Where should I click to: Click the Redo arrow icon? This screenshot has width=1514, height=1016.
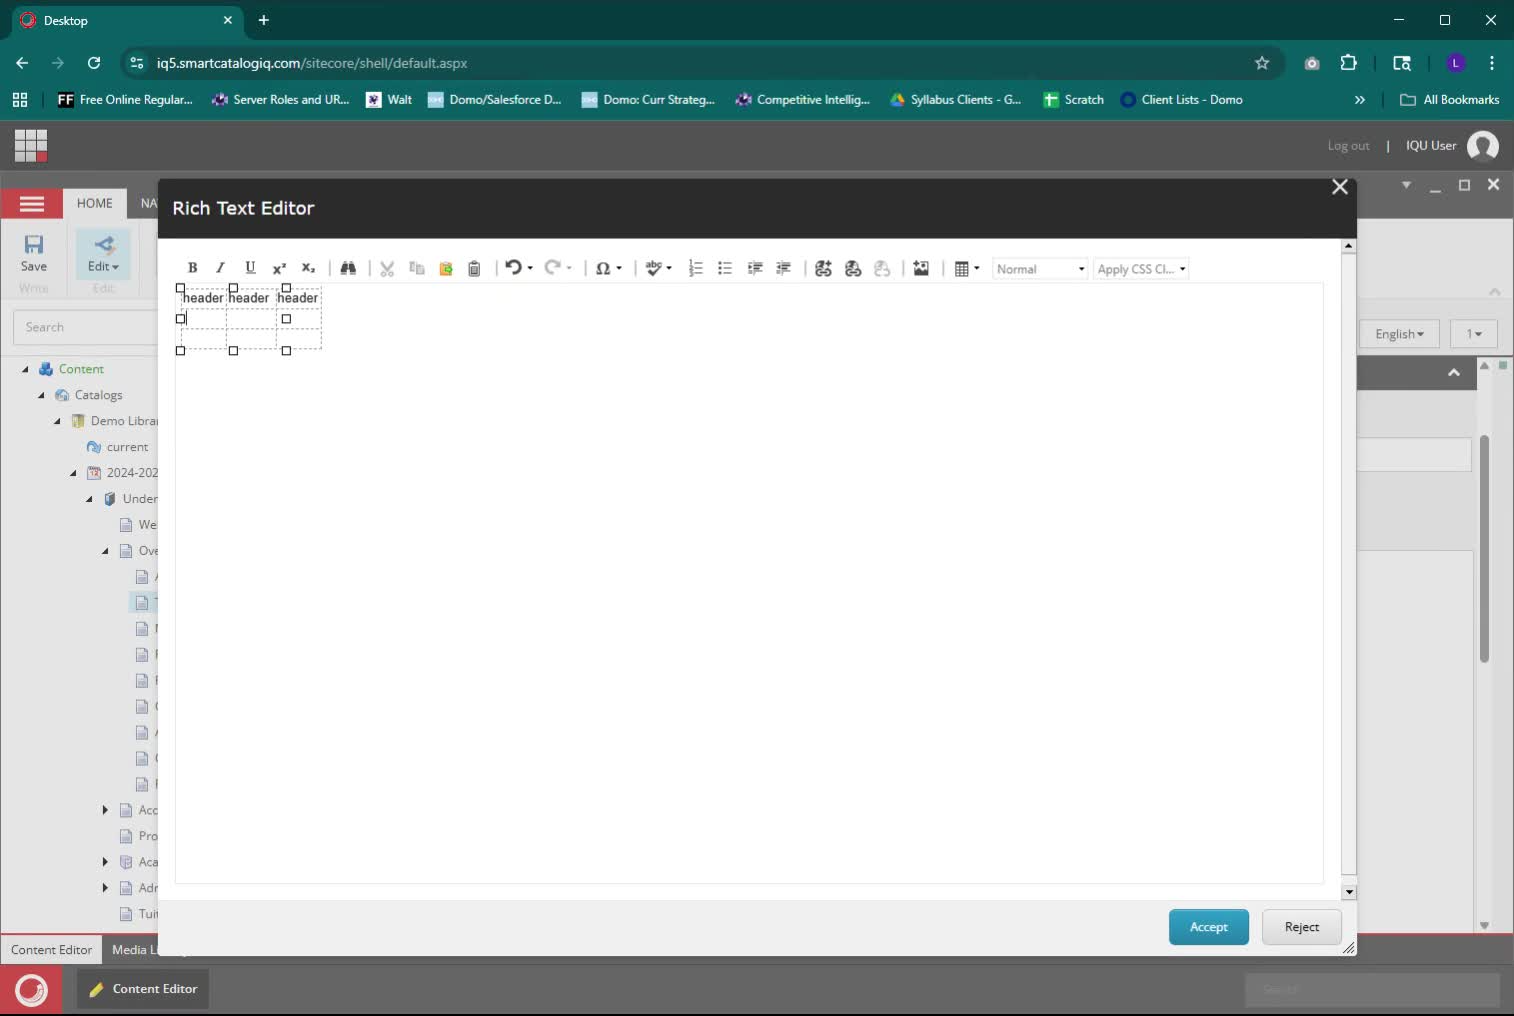click(x=552, y=268)
